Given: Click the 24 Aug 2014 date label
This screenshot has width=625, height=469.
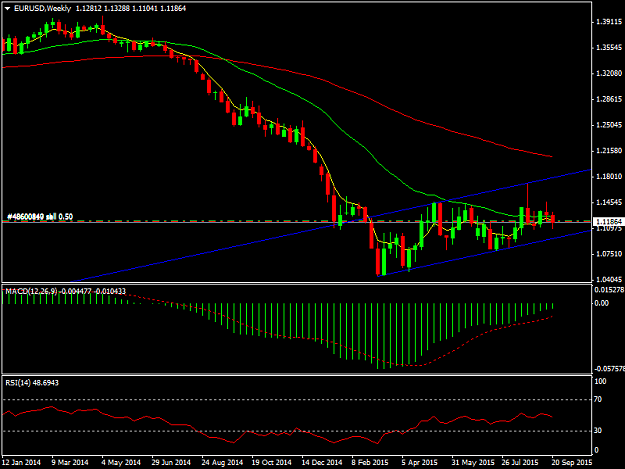Looking at the screenshot, I should (x=222, y=462).
